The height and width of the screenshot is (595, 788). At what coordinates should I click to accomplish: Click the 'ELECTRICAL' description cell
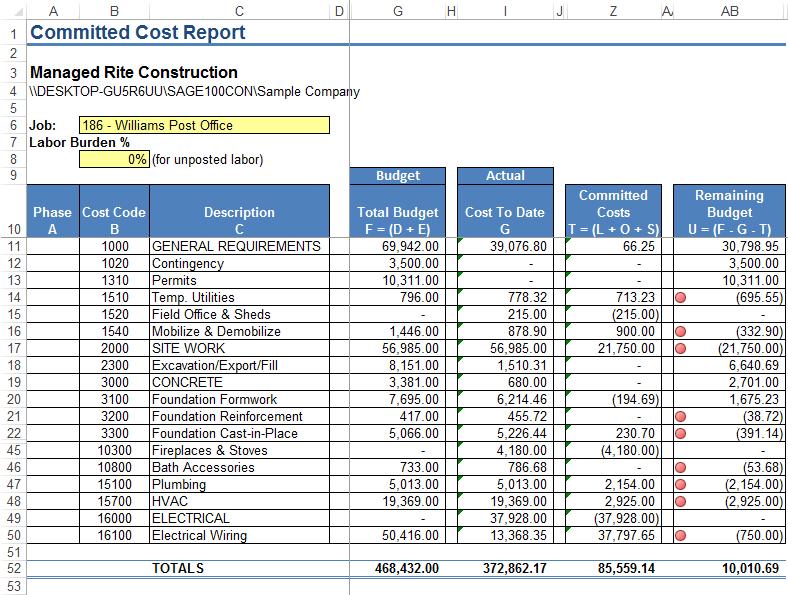point(239,518)
